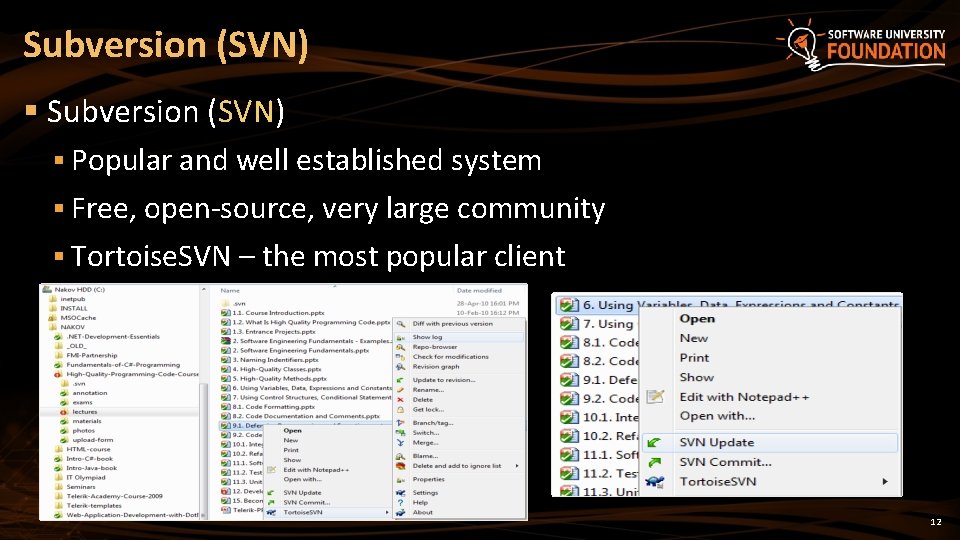Click the red-marked folder icon next to lectures

[x=64, y=412]
